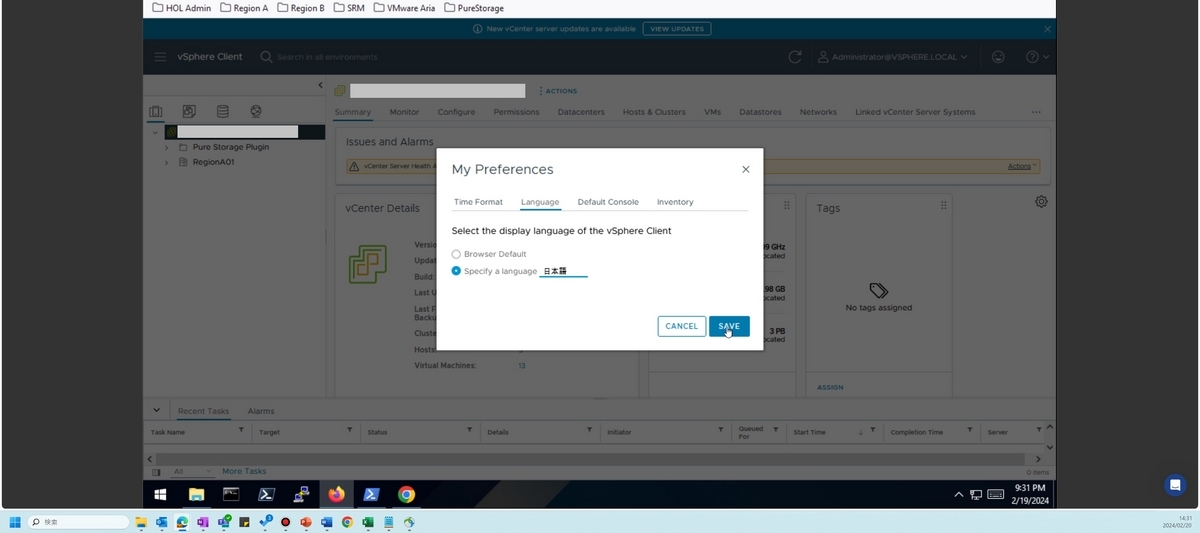
Task: Filter the Task Name column
Action: point(241,430)
